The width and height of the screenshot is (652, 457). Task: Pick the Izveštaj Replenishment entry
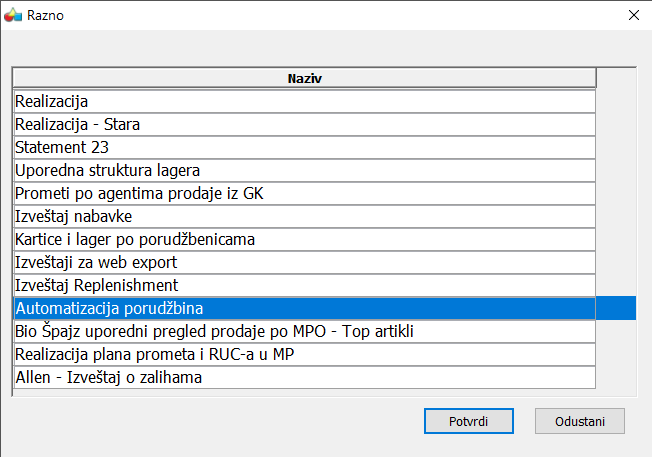[x=305, y=285]
